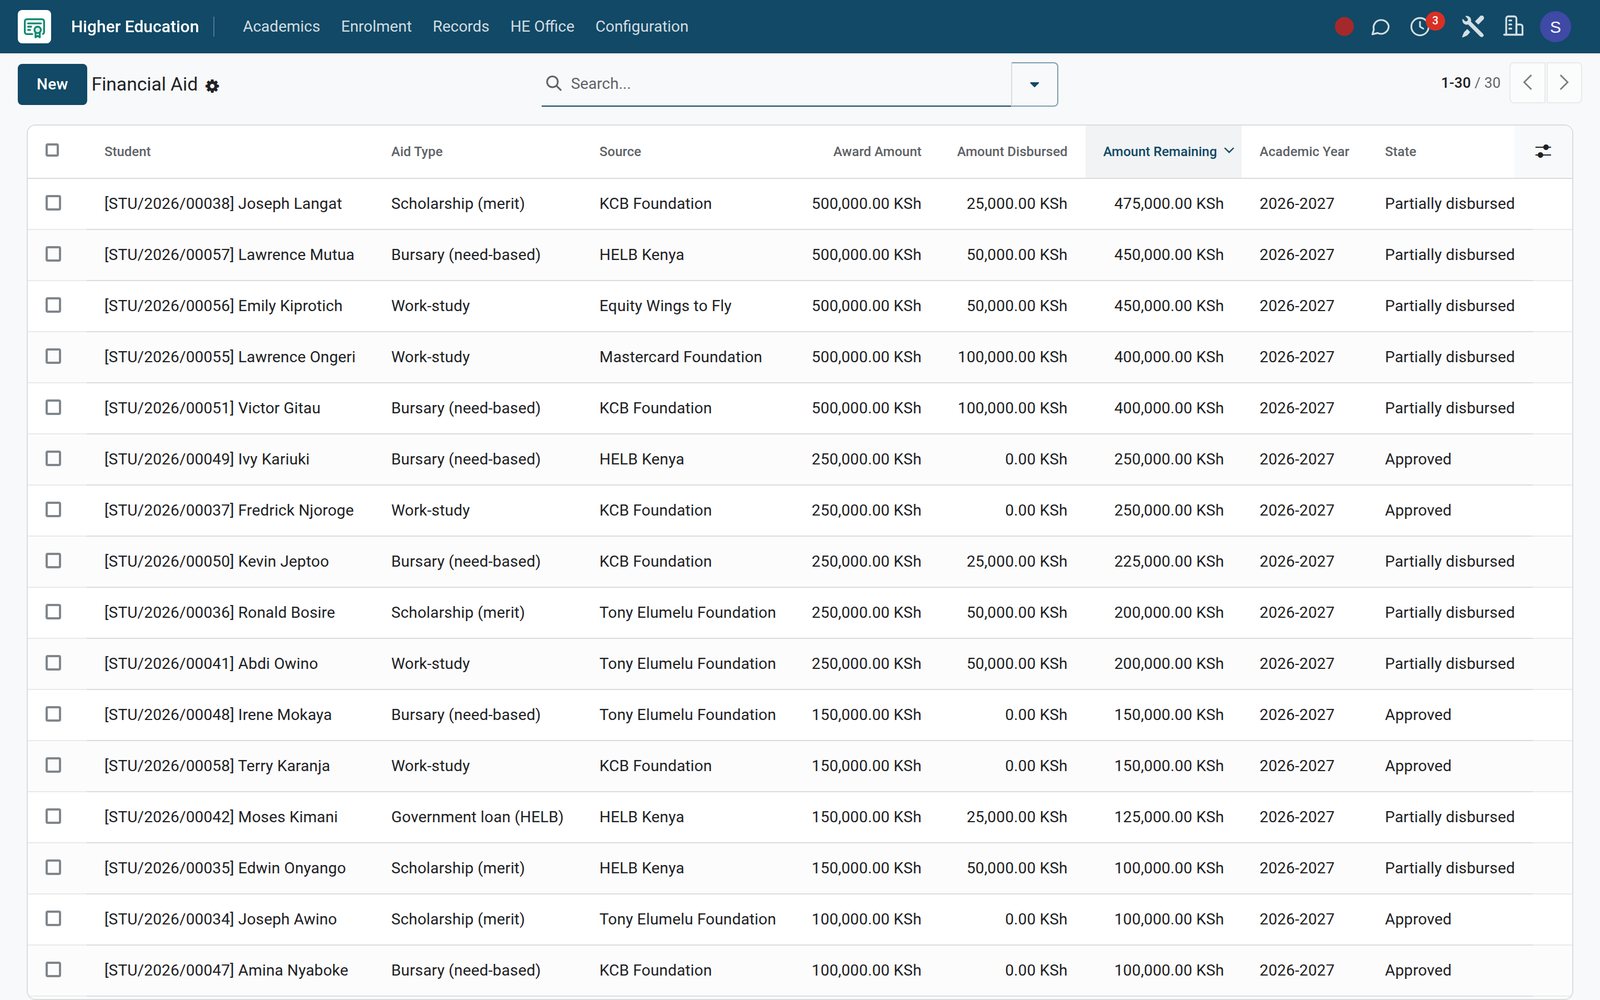The image size is (1600, 1000).
Task: Sort by the Award Amount column header
Action: 877,152
